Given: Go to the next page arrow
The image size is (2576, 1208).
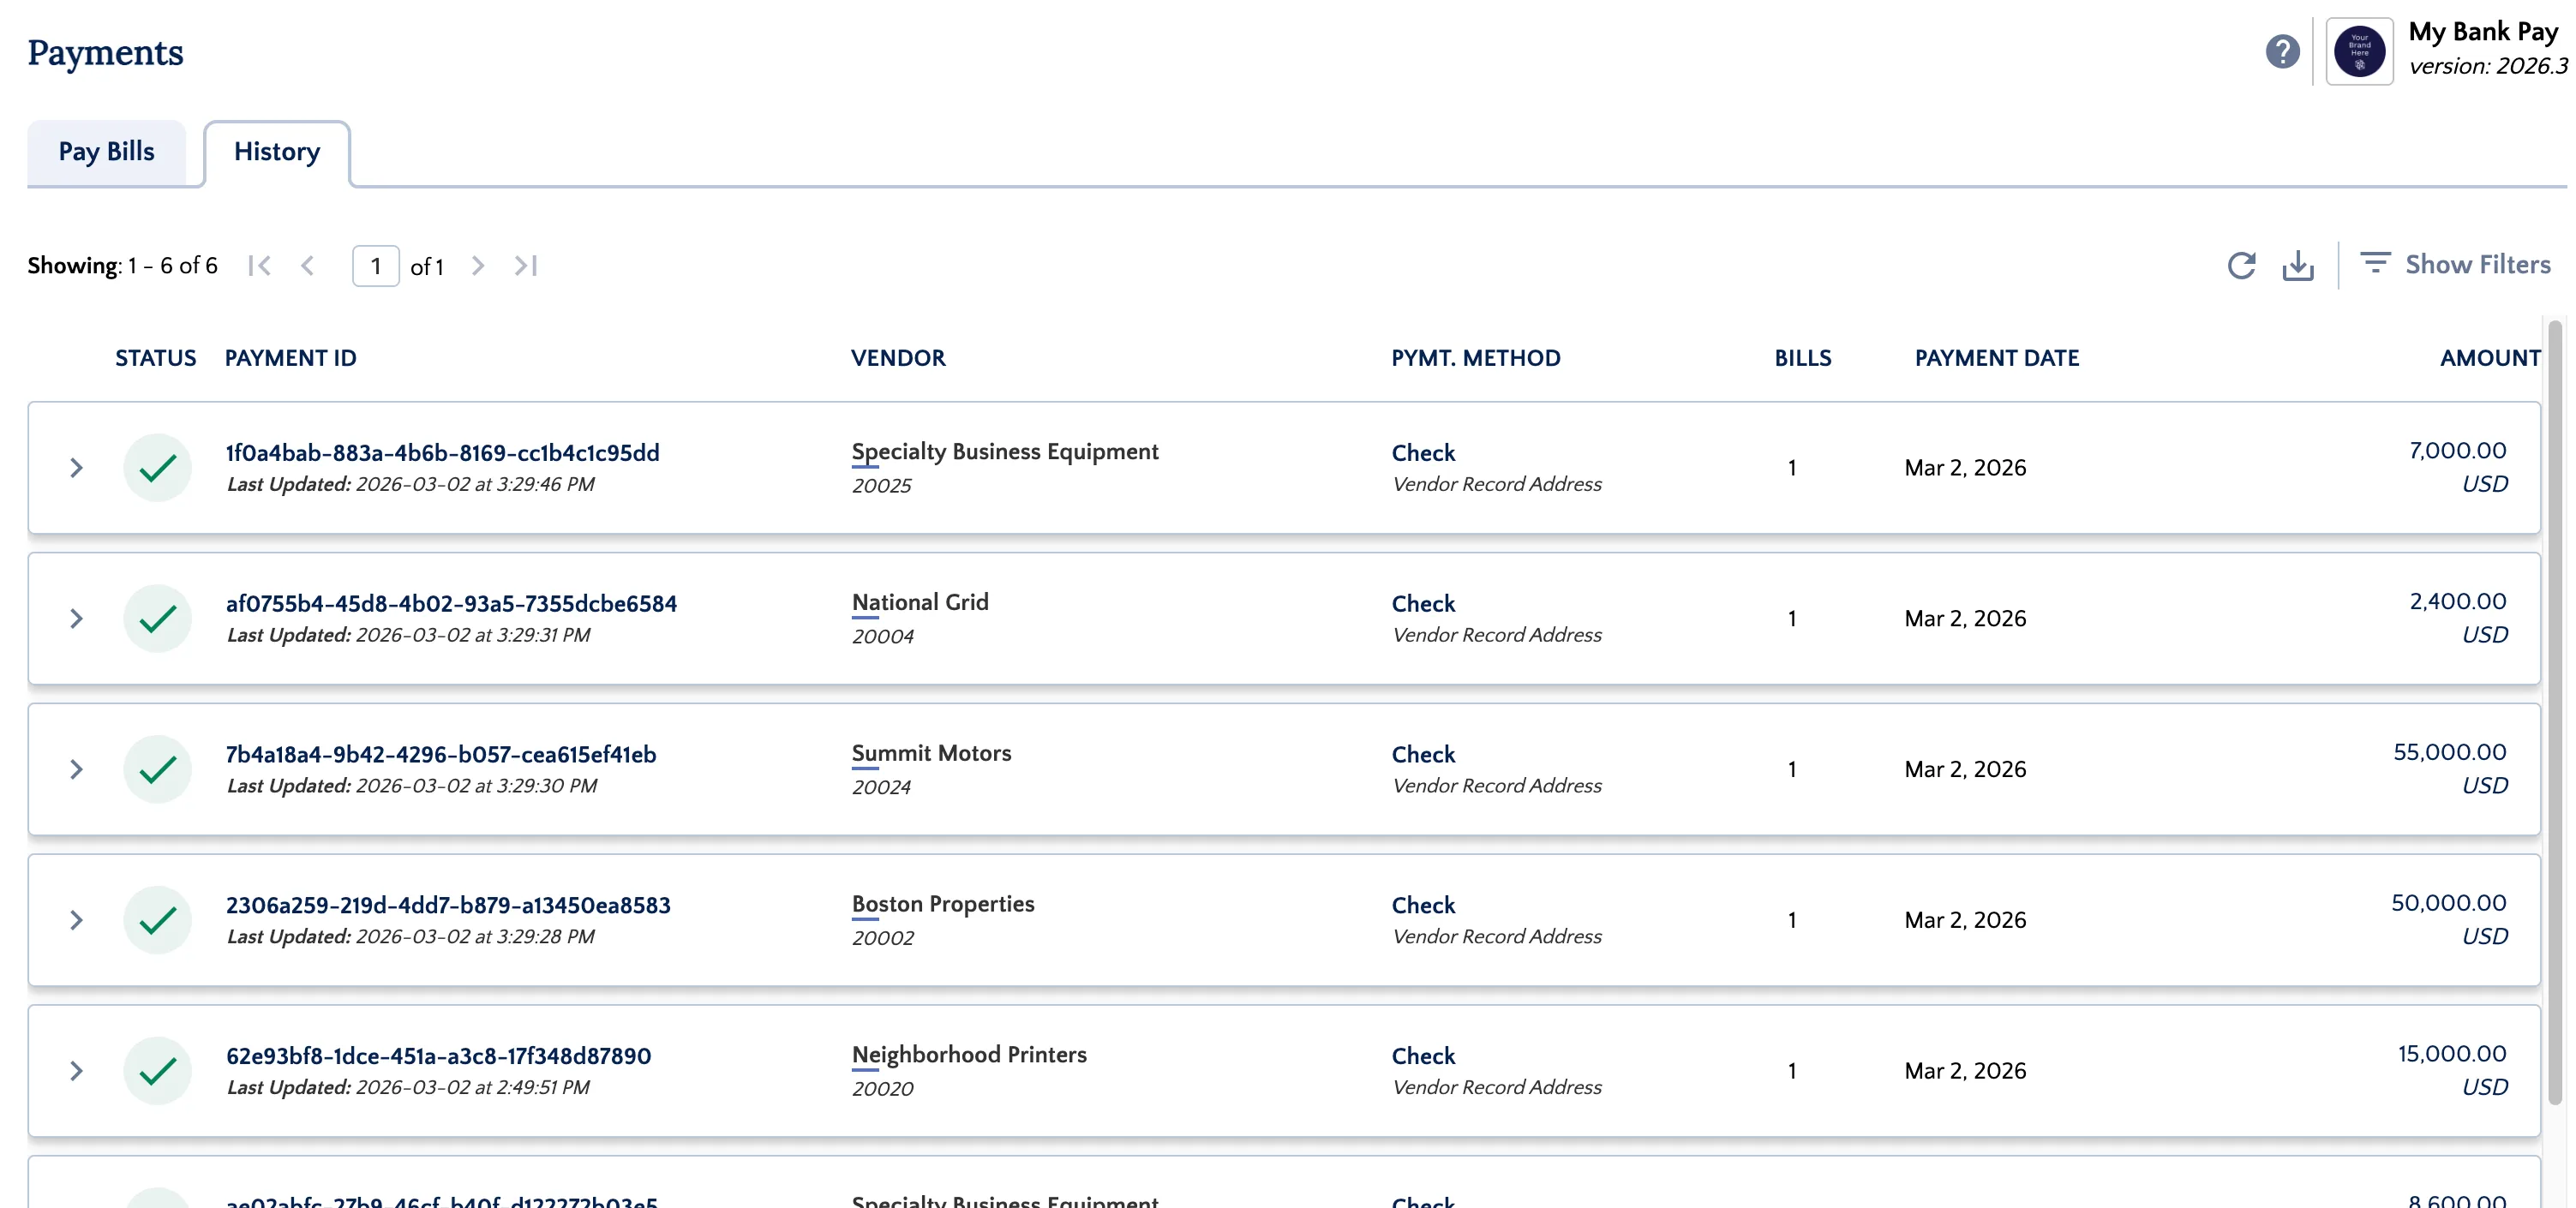Looking at the screenshot, I should click(478, 265).
